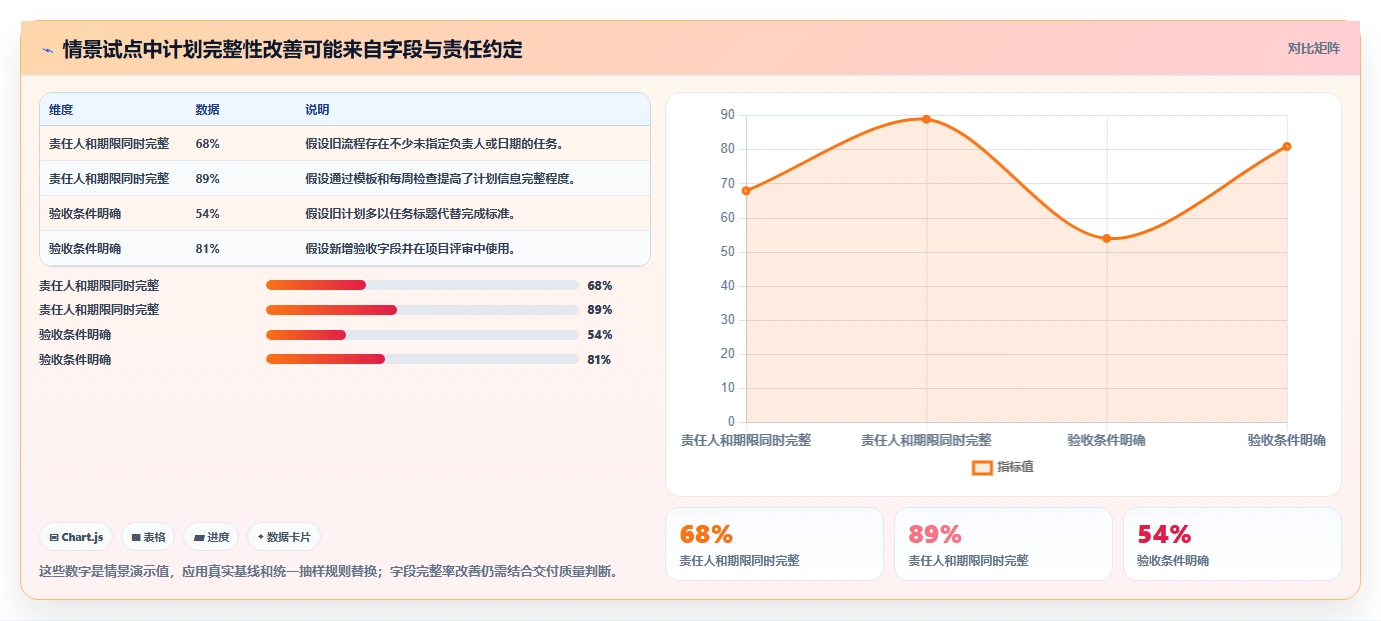Select description 假设通过模板和每周检查提高了计划信息完整程度
This screenshot has width=1381, height=621.
(x=440, y=179)
